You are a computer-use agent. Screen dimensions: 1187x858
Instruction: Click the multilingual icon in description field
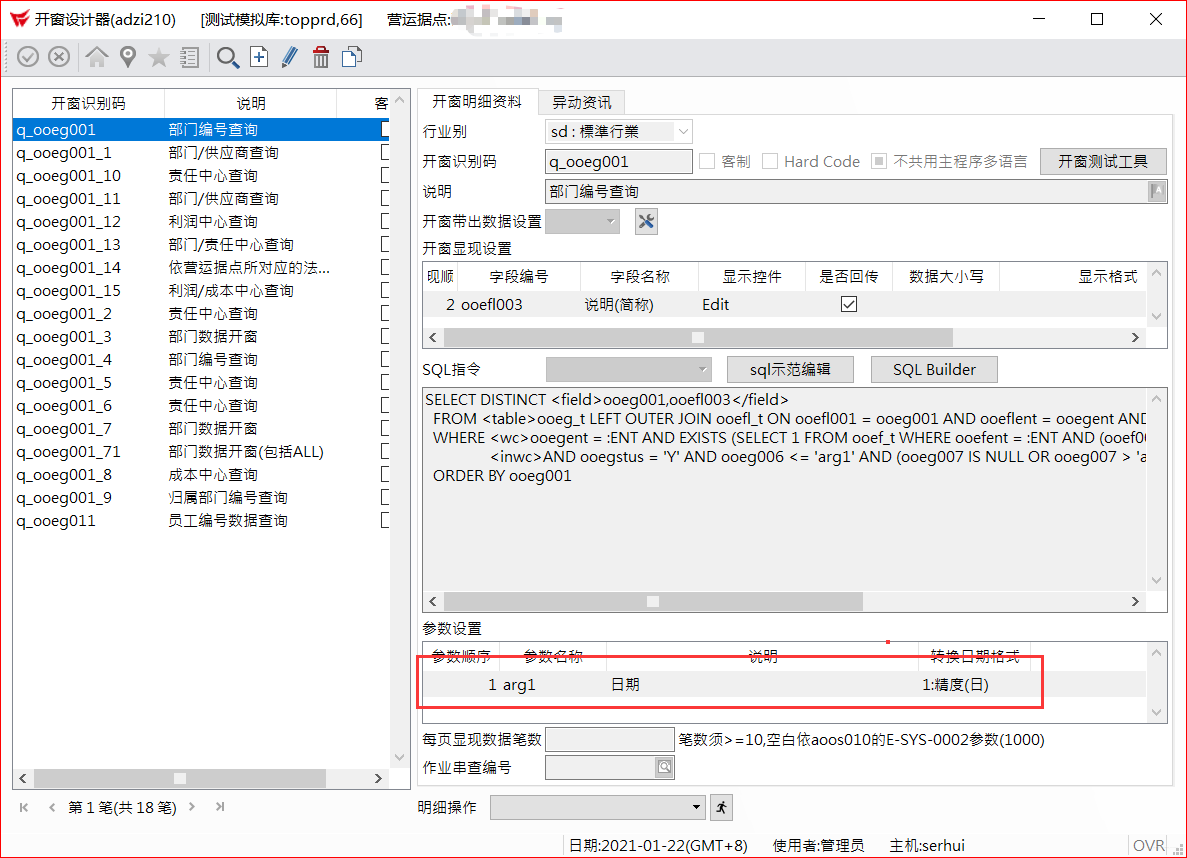click(x=1157, y=192)
